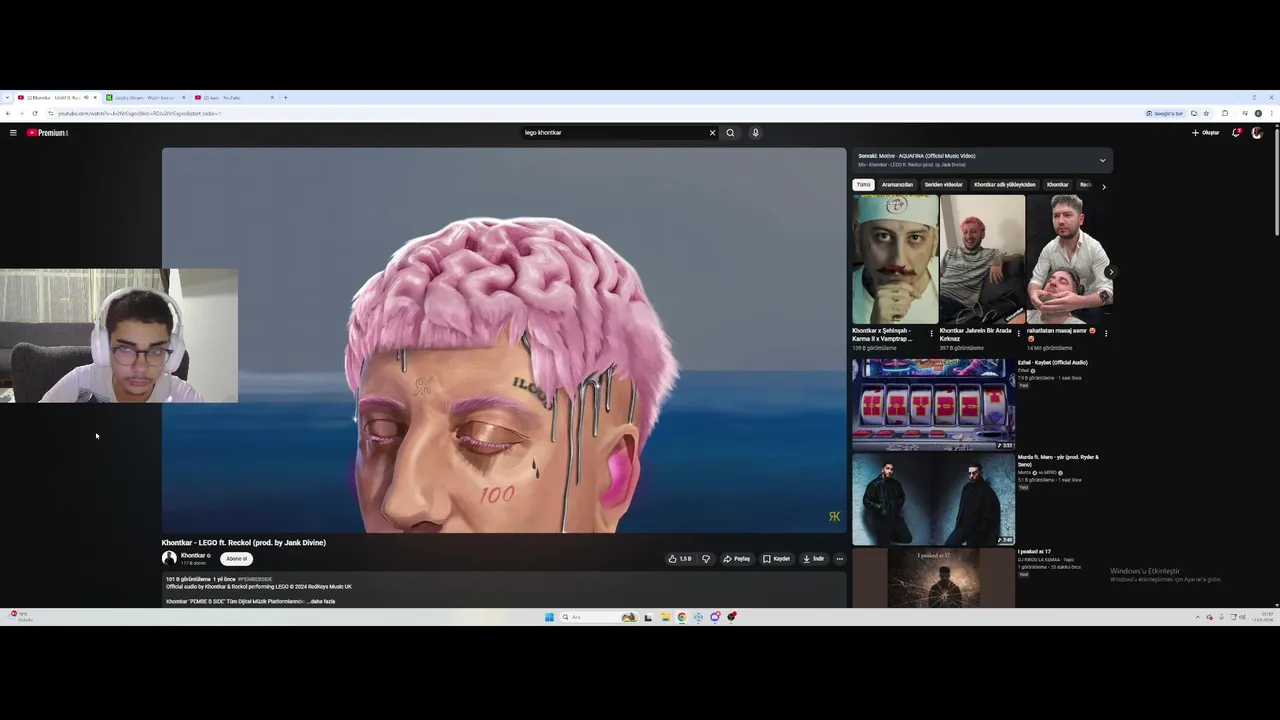Open 'Murda ft. Mero' video thumbnail

click(x=933, y=500)
